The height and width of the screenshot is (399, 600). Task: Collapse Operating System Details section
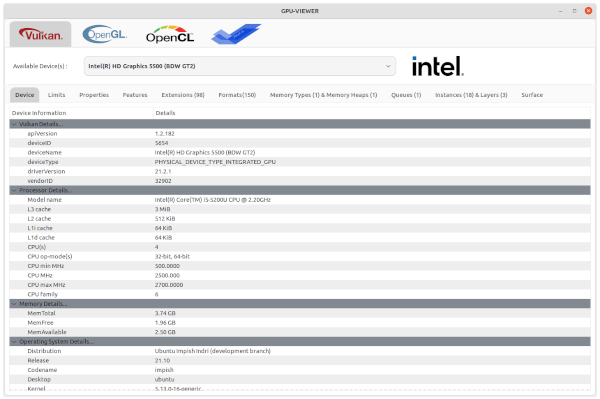pos(14,342)
